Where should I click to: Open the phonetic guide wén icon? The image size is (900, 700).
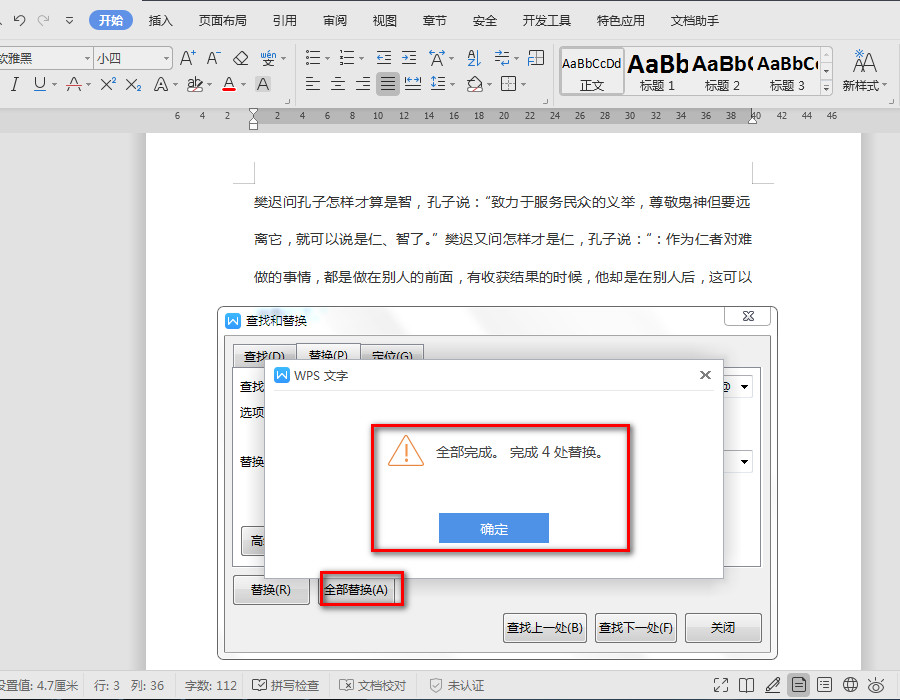[x=268, y=58]
